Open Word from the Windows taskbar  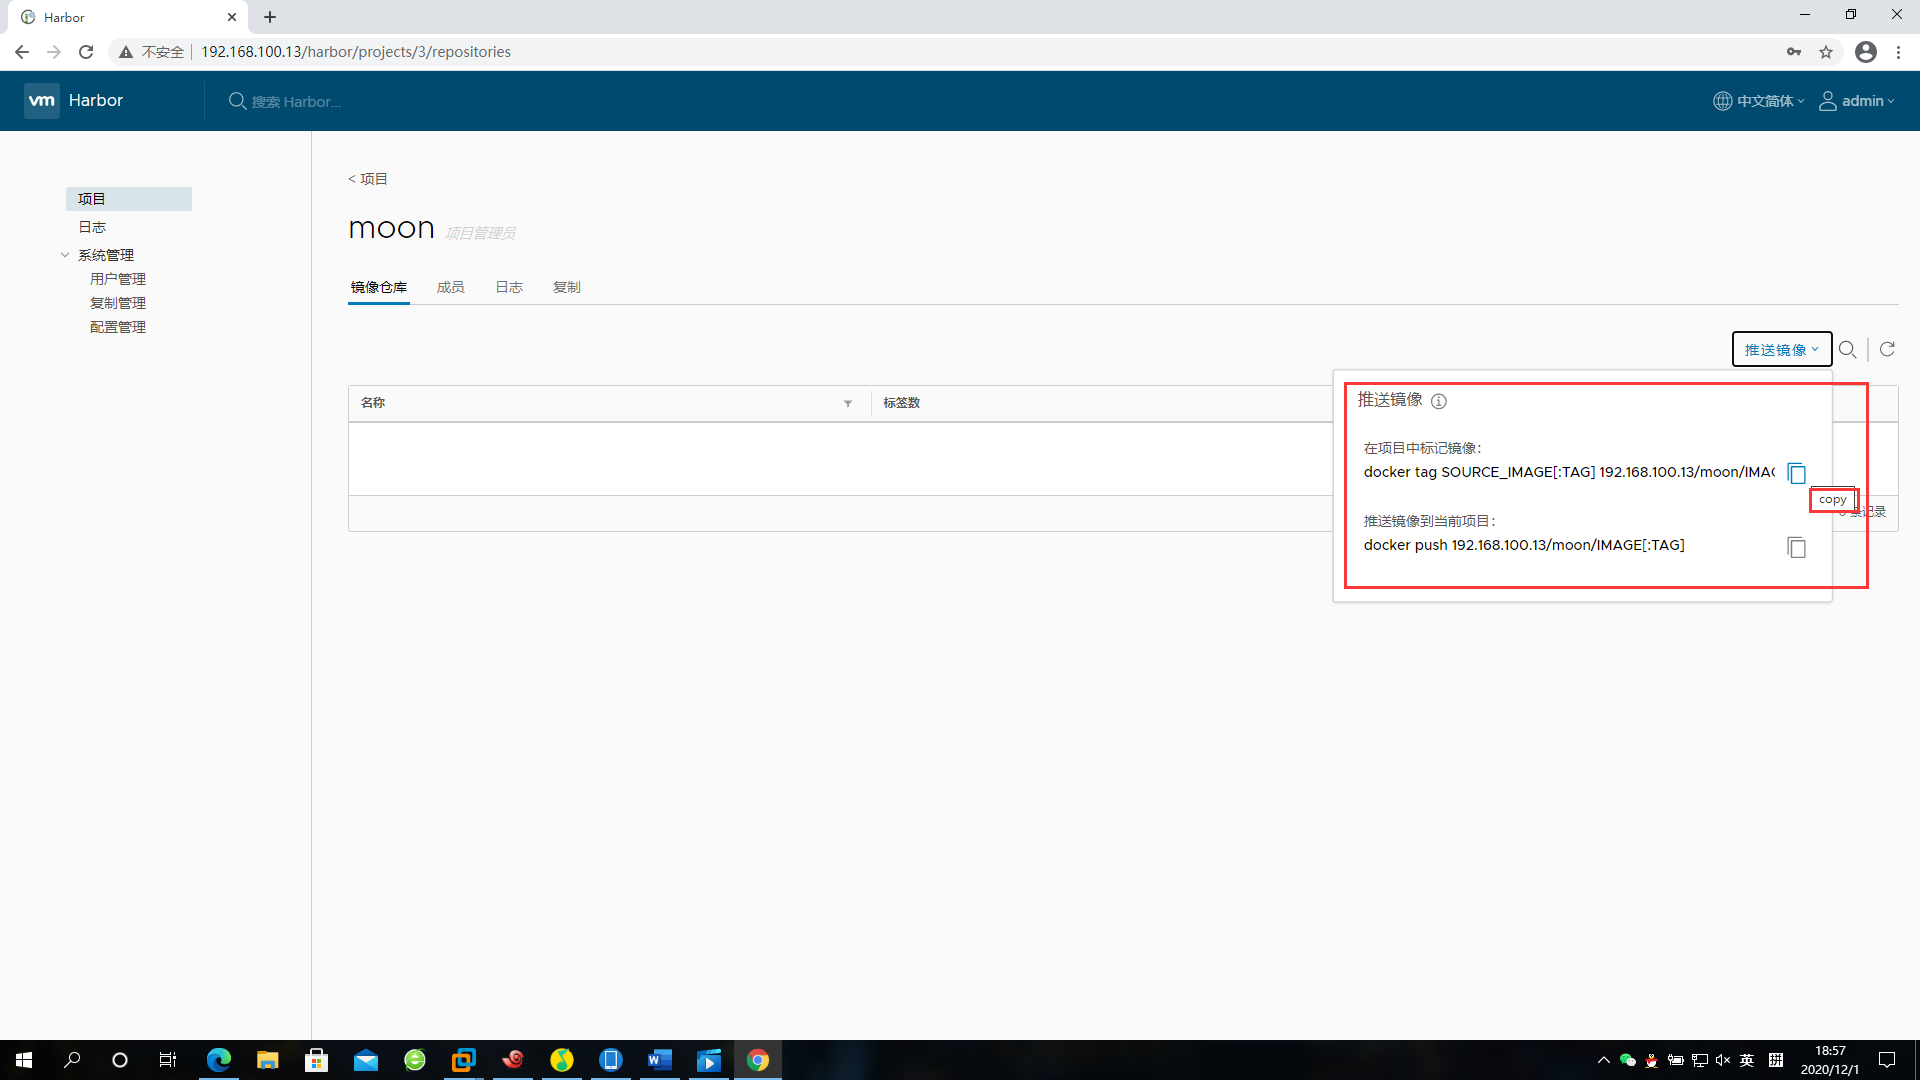[x=660, y=1060]
